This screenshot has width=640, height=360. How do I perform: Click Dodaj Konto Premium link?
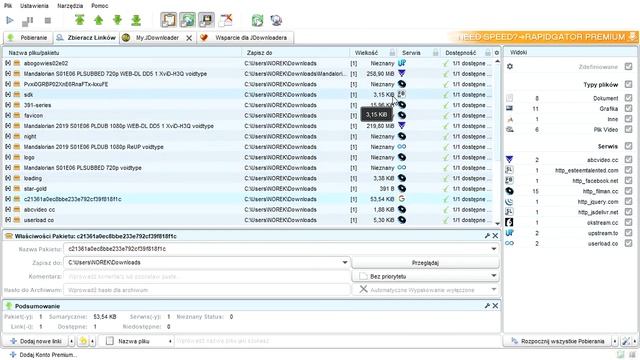(x=43, y=355)
